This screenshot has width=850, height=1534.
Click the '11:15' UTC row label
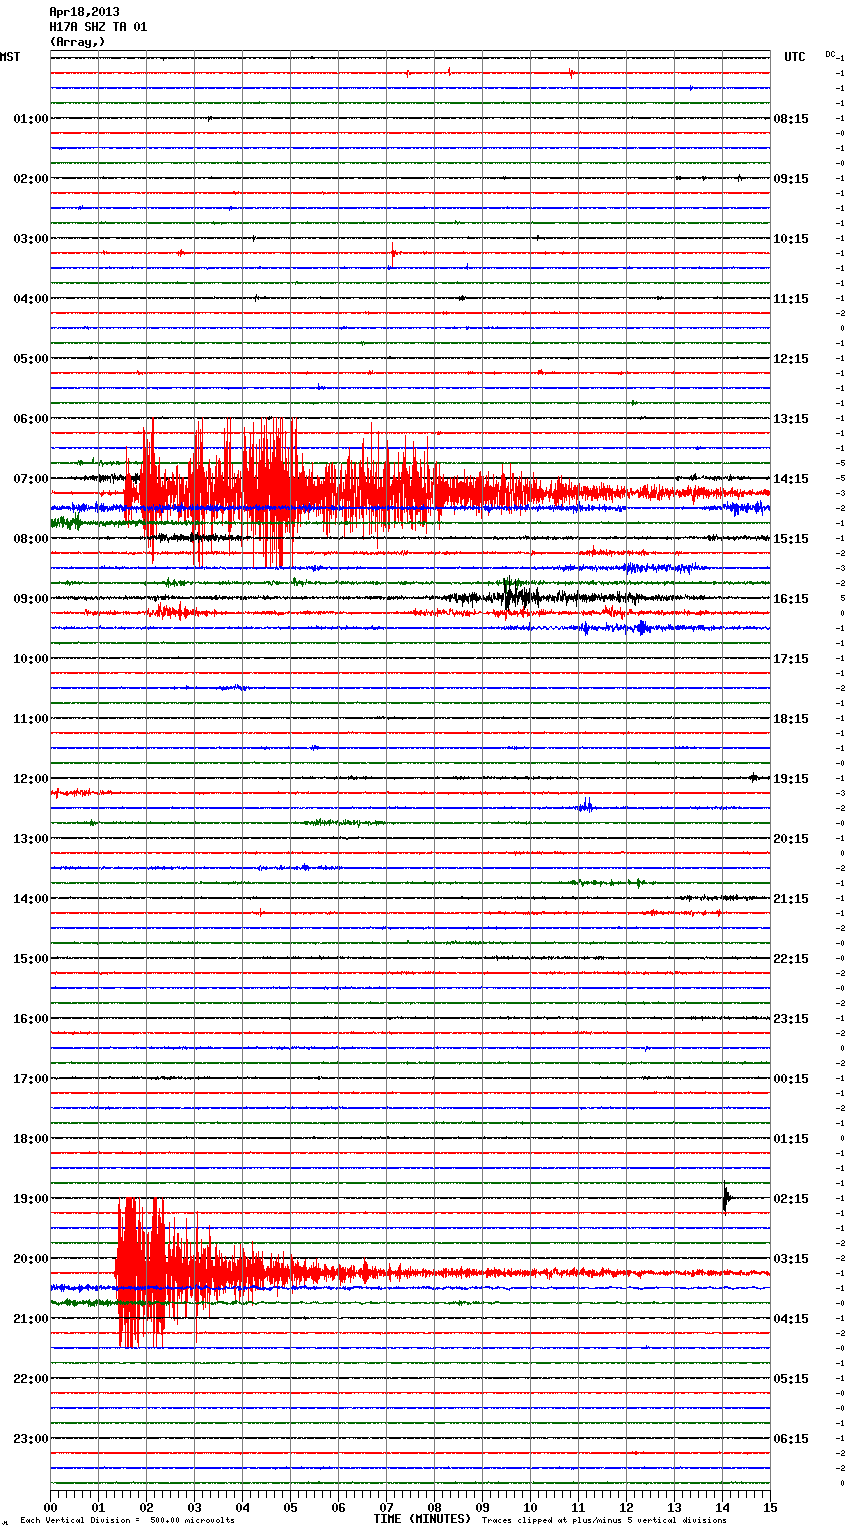pyautogui.click(x=791, y=299)
